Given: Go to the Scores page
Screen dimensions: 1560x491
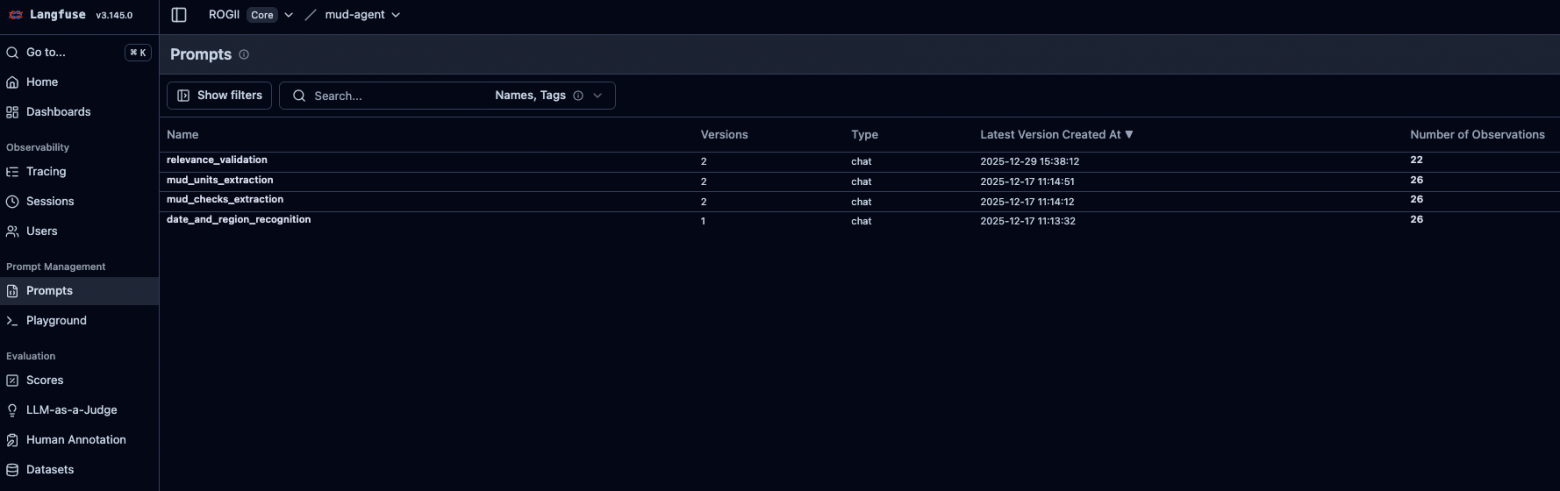Looking at the screenshot, I should pos(44,380).
